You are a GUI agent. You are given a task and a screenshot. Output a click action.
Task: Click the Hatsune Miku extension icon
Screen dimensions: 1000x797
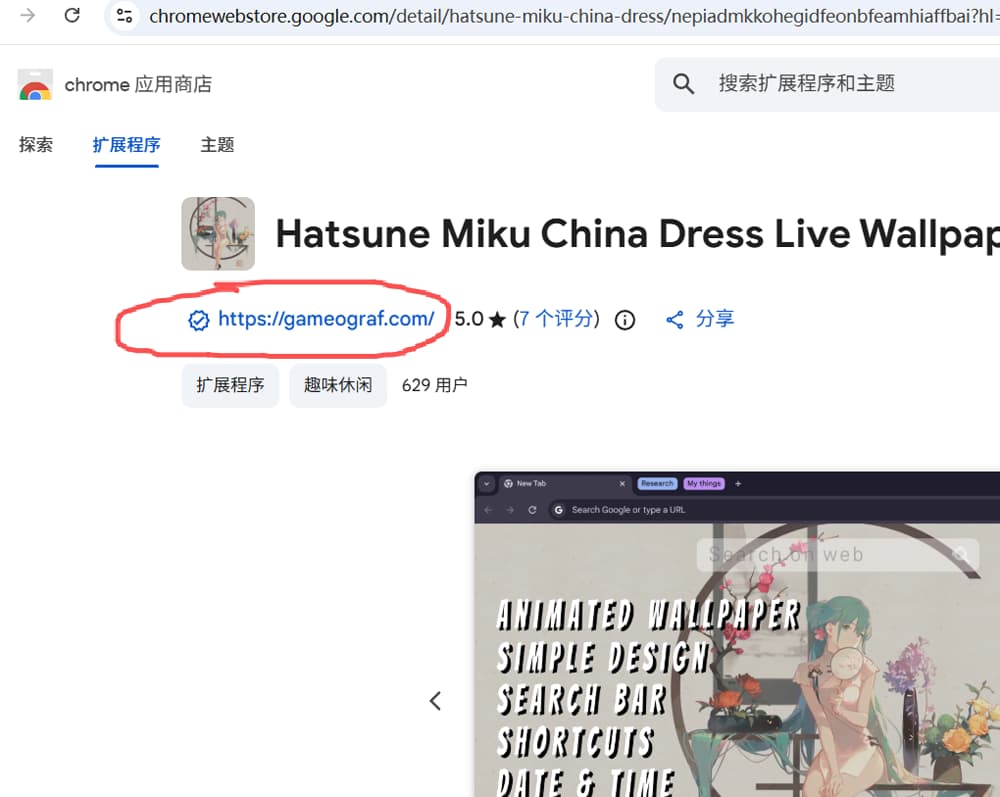(x=218, y=233)
